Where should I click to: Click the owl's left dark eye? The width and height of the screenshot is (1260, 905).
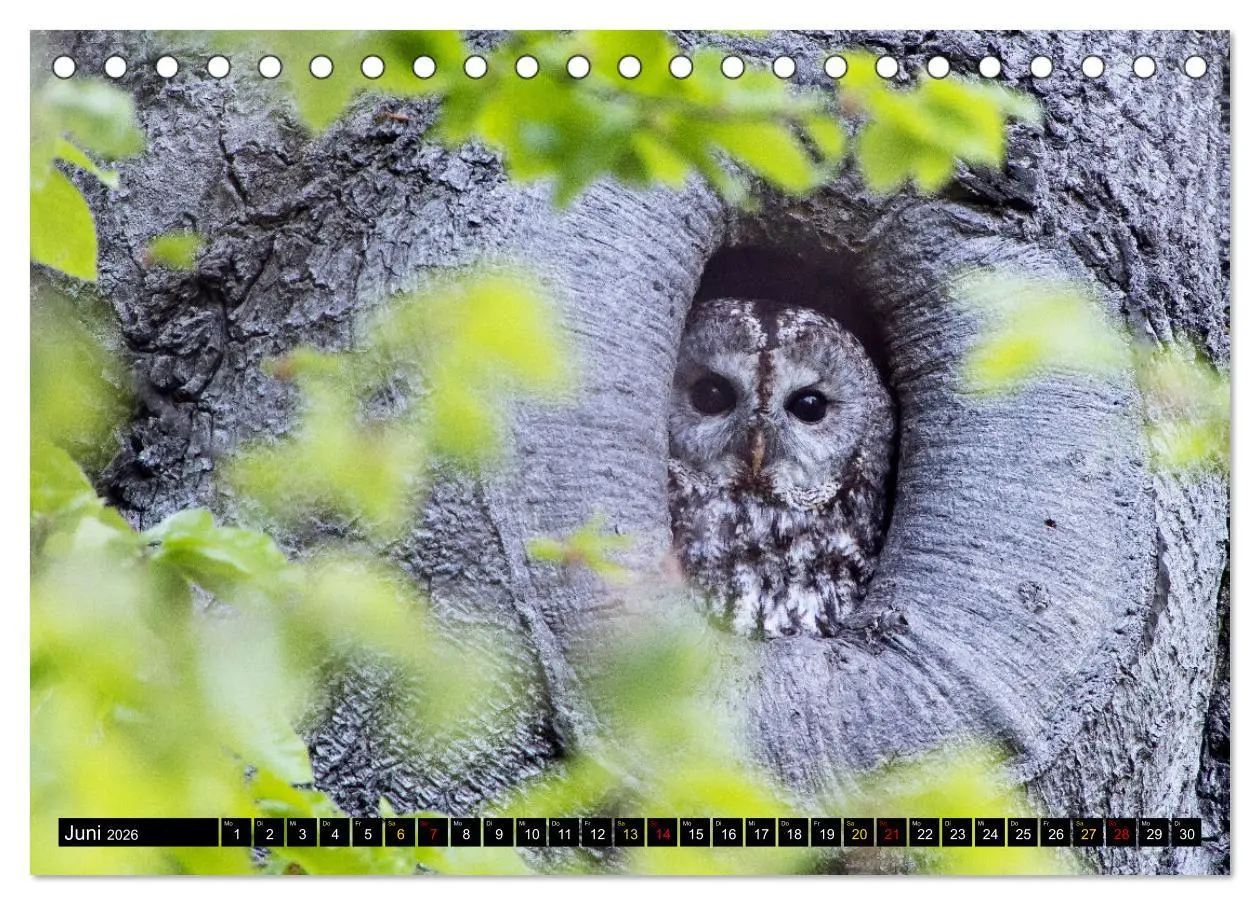point(712,395)
